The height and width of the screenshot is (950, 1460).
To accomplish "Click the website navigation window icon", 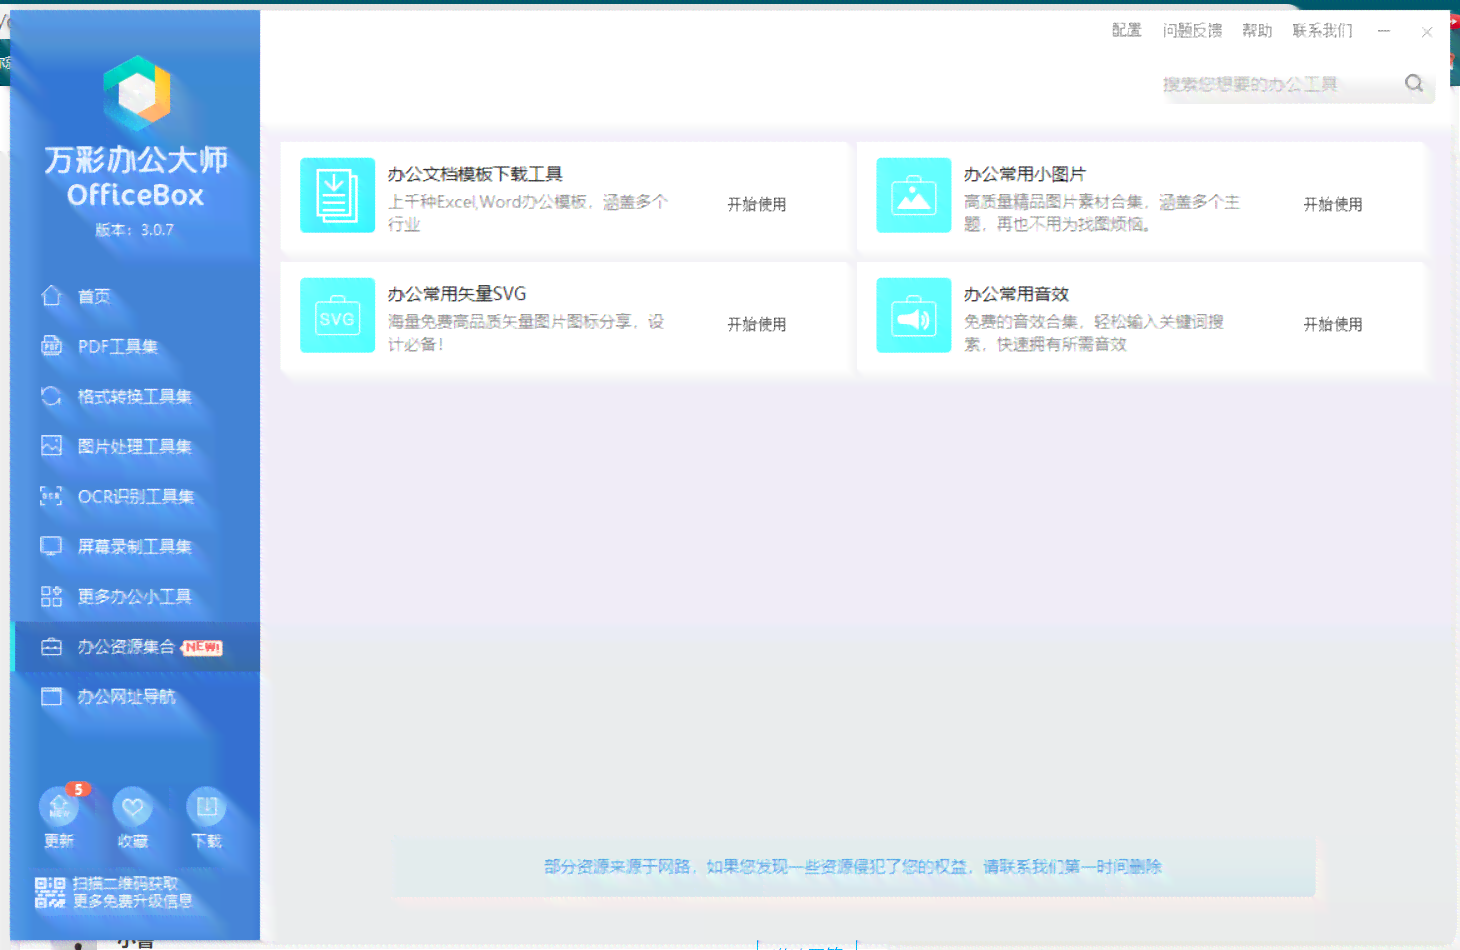I will [51, 696].
